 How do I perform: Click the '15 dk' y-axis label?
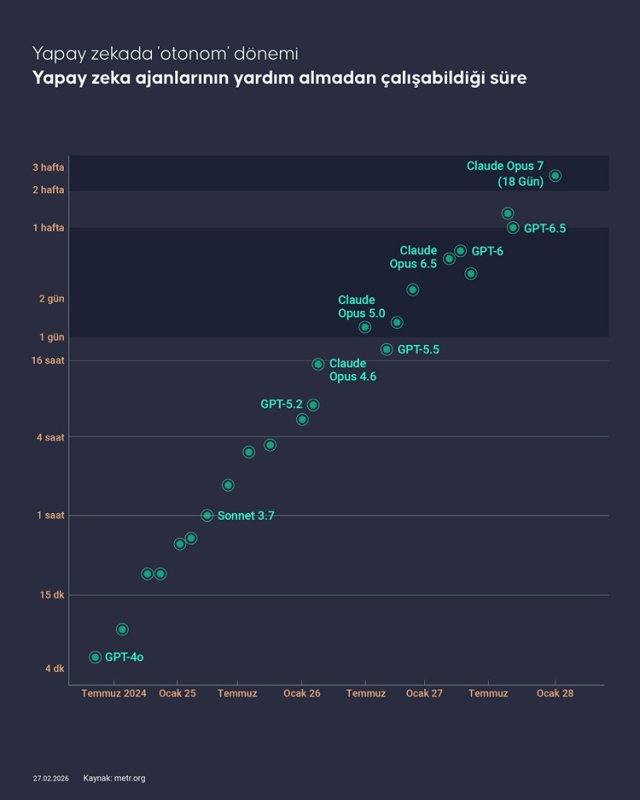click(x=52, y=595)
